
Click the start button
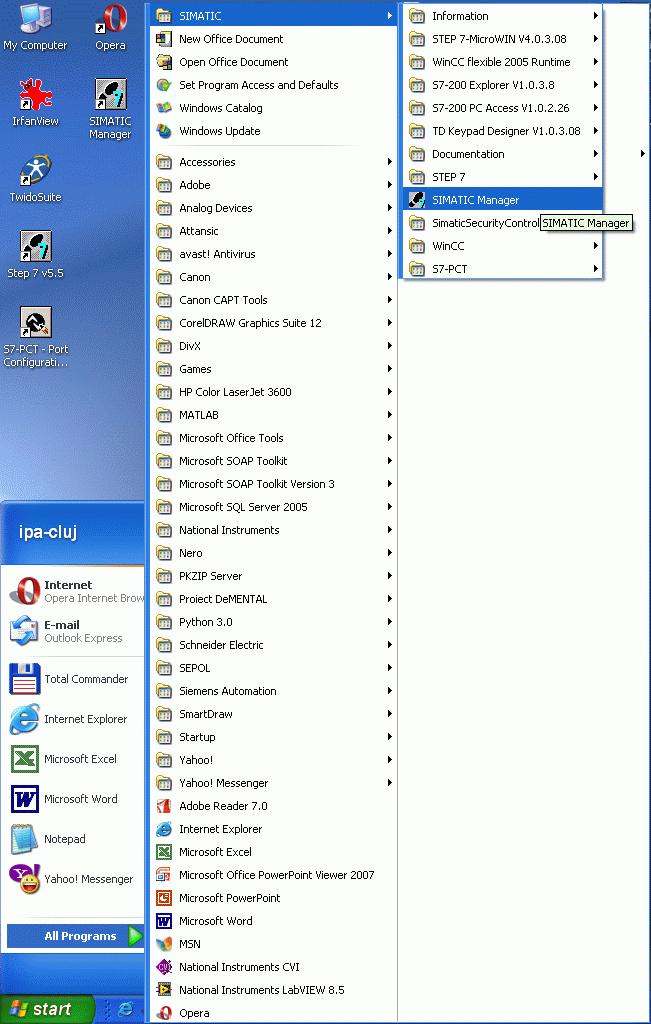tap(47, 1010)
